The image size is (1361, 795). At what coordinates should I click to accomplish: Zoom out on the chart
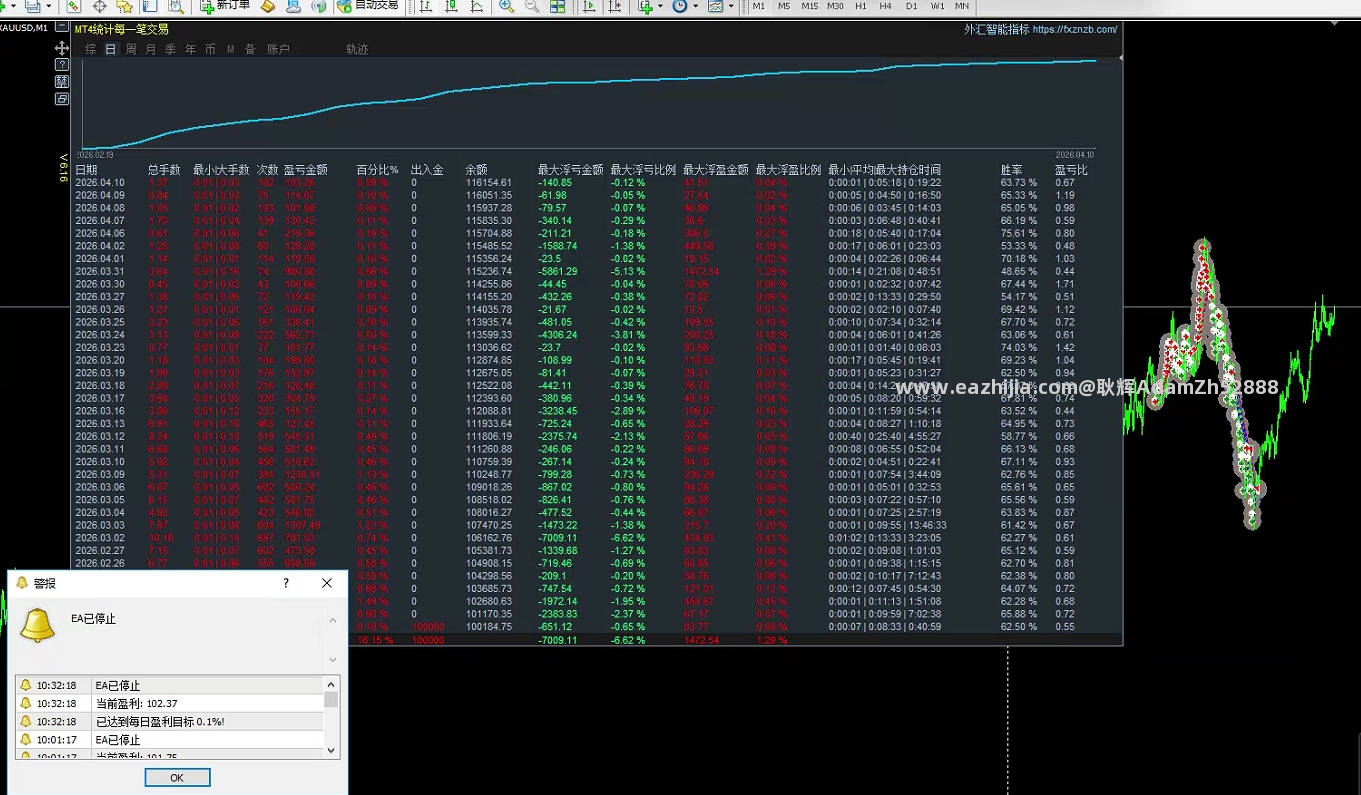click(x=532, y=6)
